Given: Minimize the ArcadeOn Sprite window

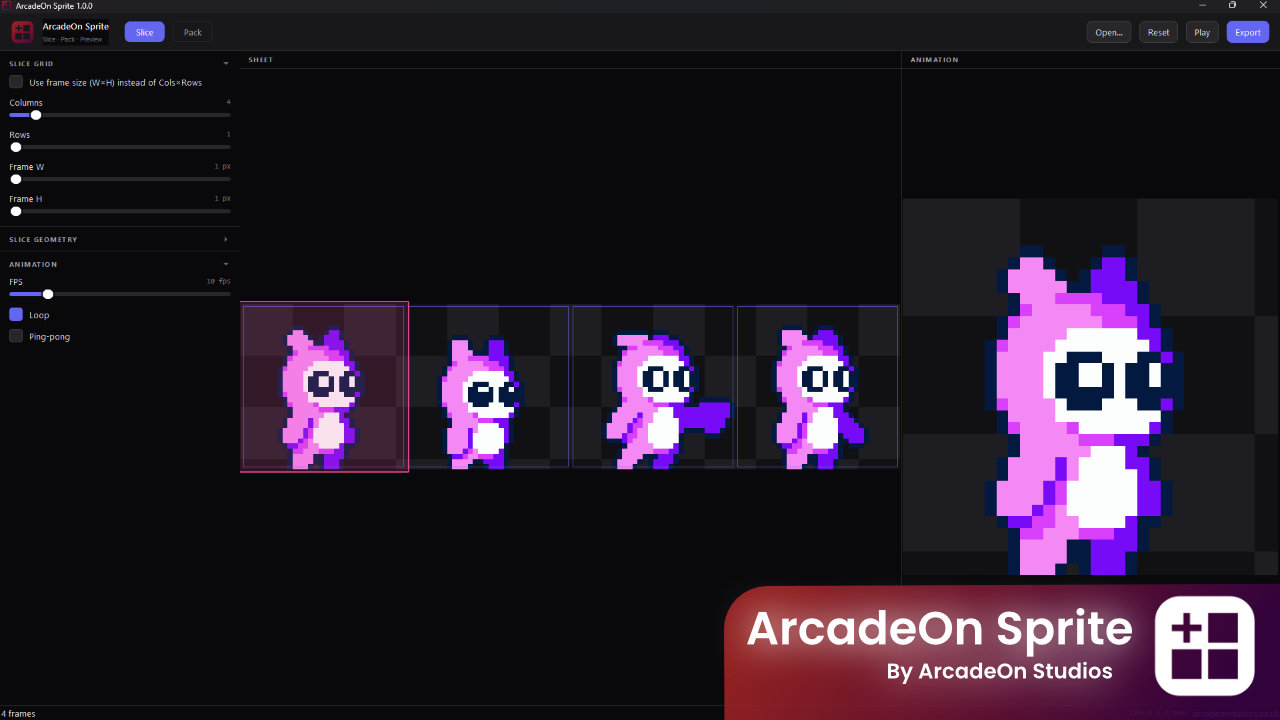Looking at the screenshot, I should (x=1201, y=5).
